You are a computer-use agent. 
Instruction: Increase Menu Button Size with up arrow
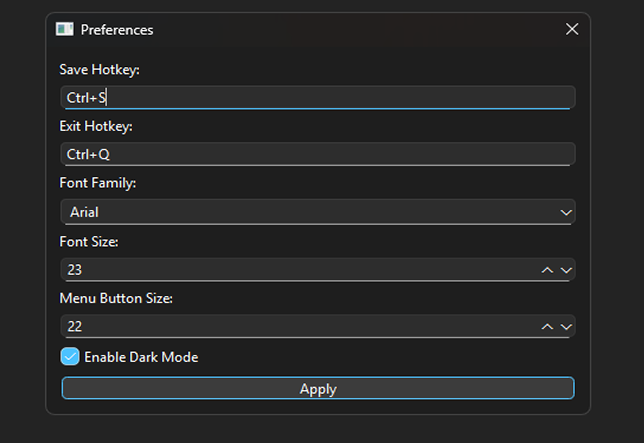547,326
